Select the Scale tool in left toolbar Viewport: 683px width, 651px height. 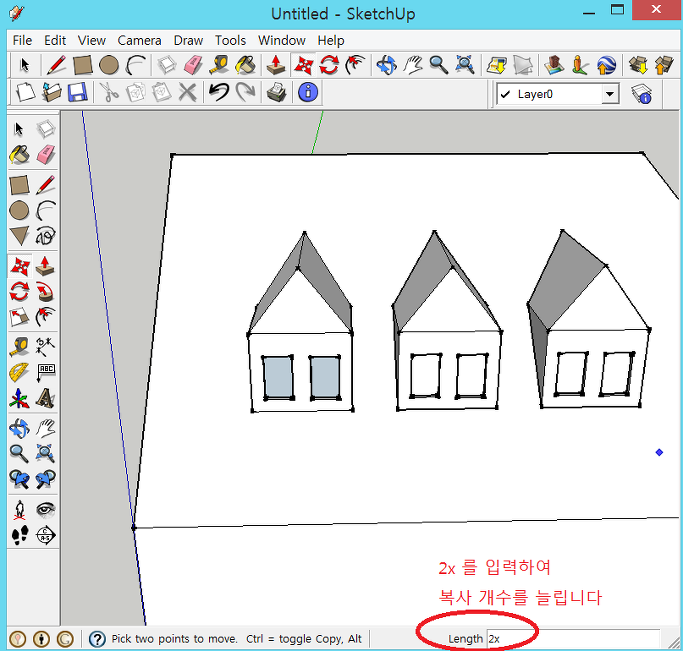point(20,317)
